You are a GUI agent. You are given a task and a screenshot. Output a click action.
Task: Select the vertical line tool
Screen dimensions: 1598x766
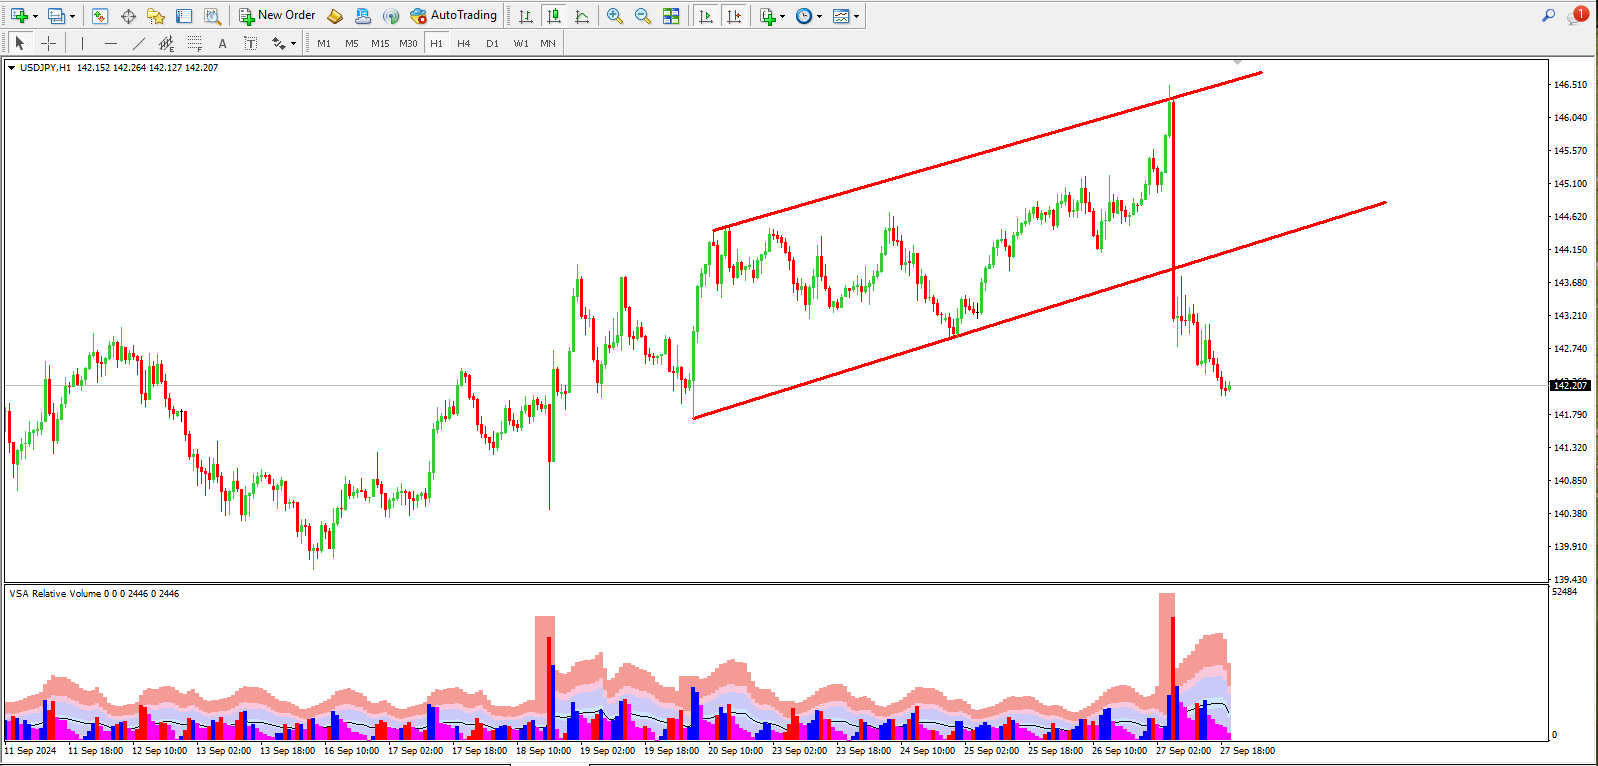click(82, 43)
